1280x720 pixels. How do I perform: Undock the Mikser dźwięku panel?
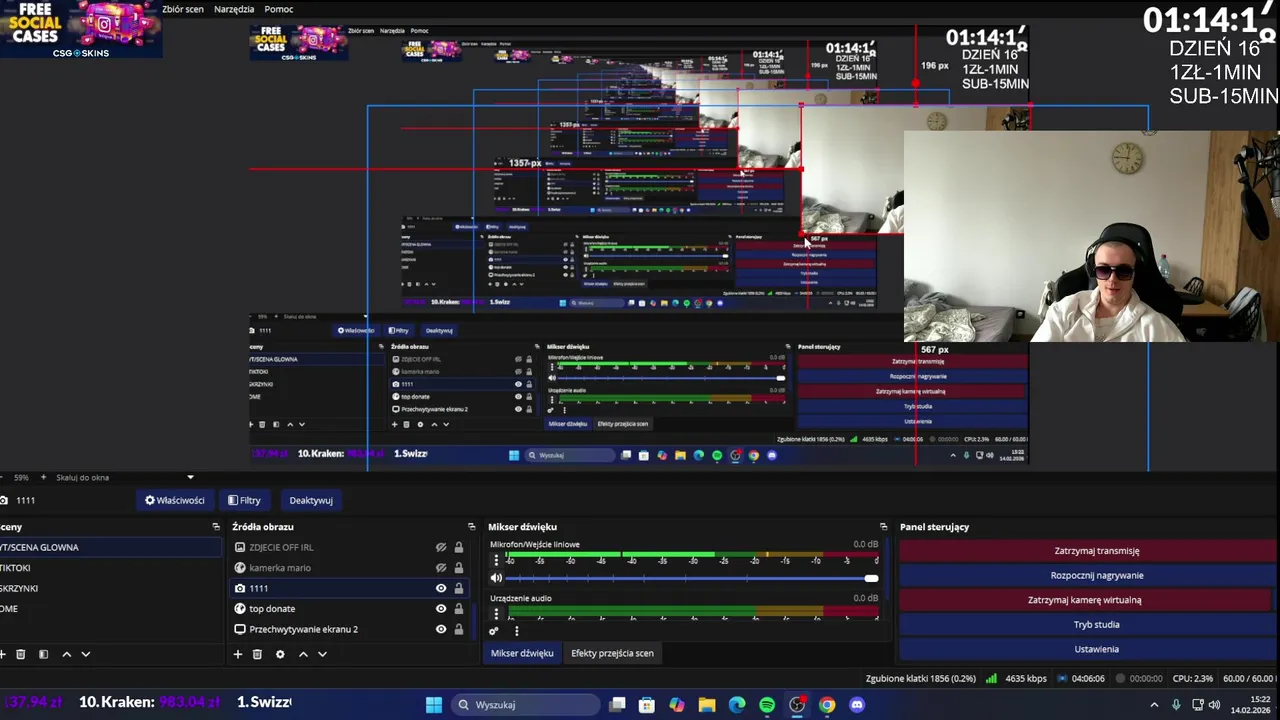(x=883, y=527)
